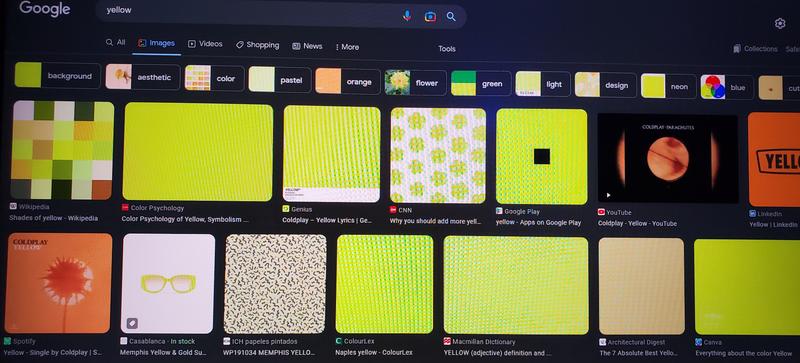Image resolution: width=800 pixels, height=363 pixels.
Task: Apply the design suggestion chip
Action: click(605, 85)
